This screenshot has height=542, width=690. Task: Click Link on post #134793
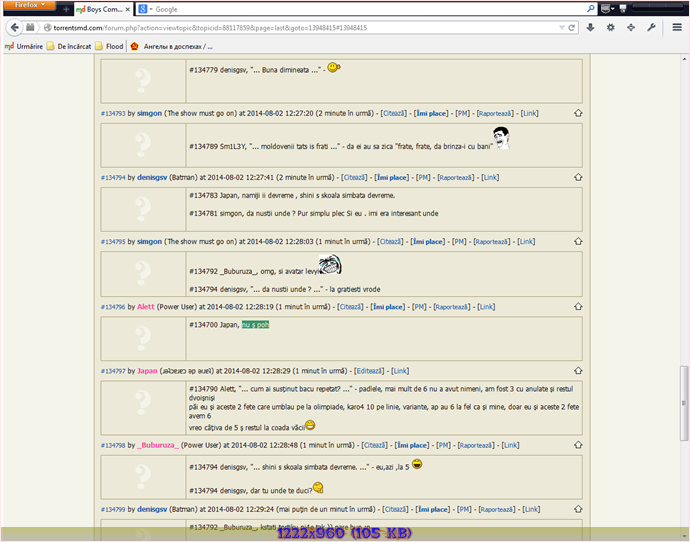tap(529, 114)
